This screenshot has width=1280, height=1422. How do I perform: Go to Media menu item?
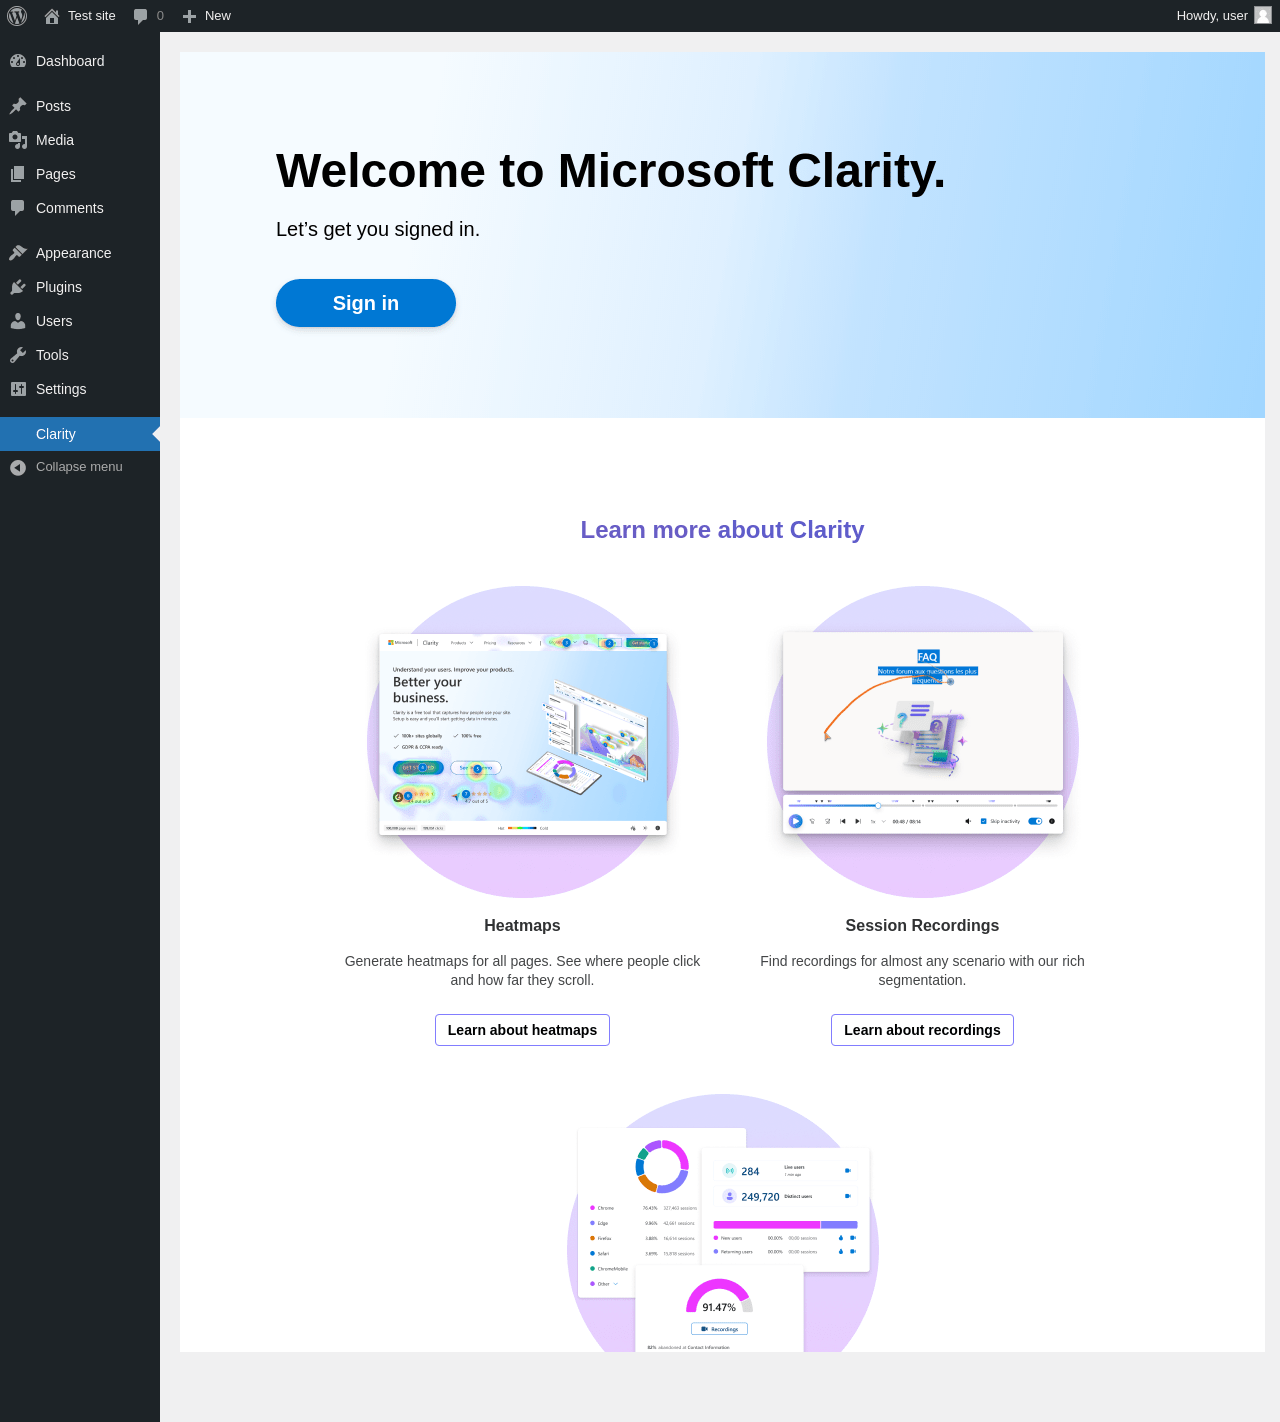(x=80, y=140)
